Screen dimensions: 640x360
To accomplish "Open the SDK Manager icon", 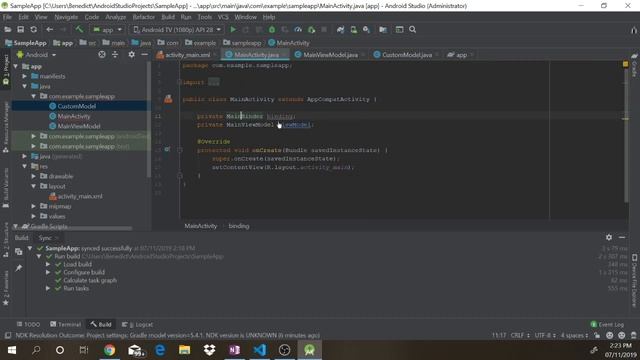I will (367, 30).
